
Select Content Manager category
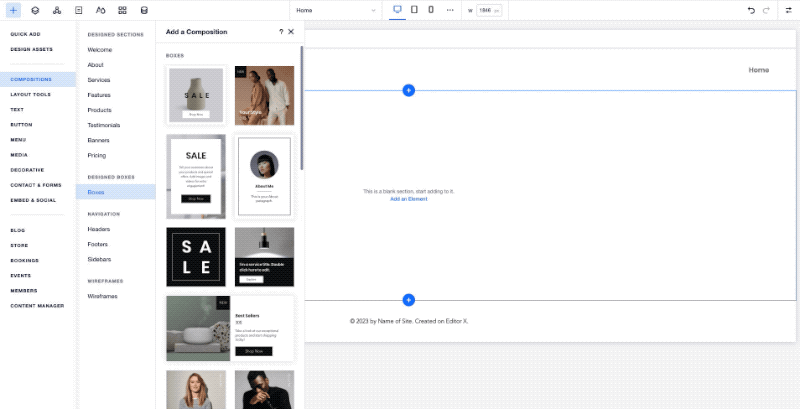[x=37, y=306]
